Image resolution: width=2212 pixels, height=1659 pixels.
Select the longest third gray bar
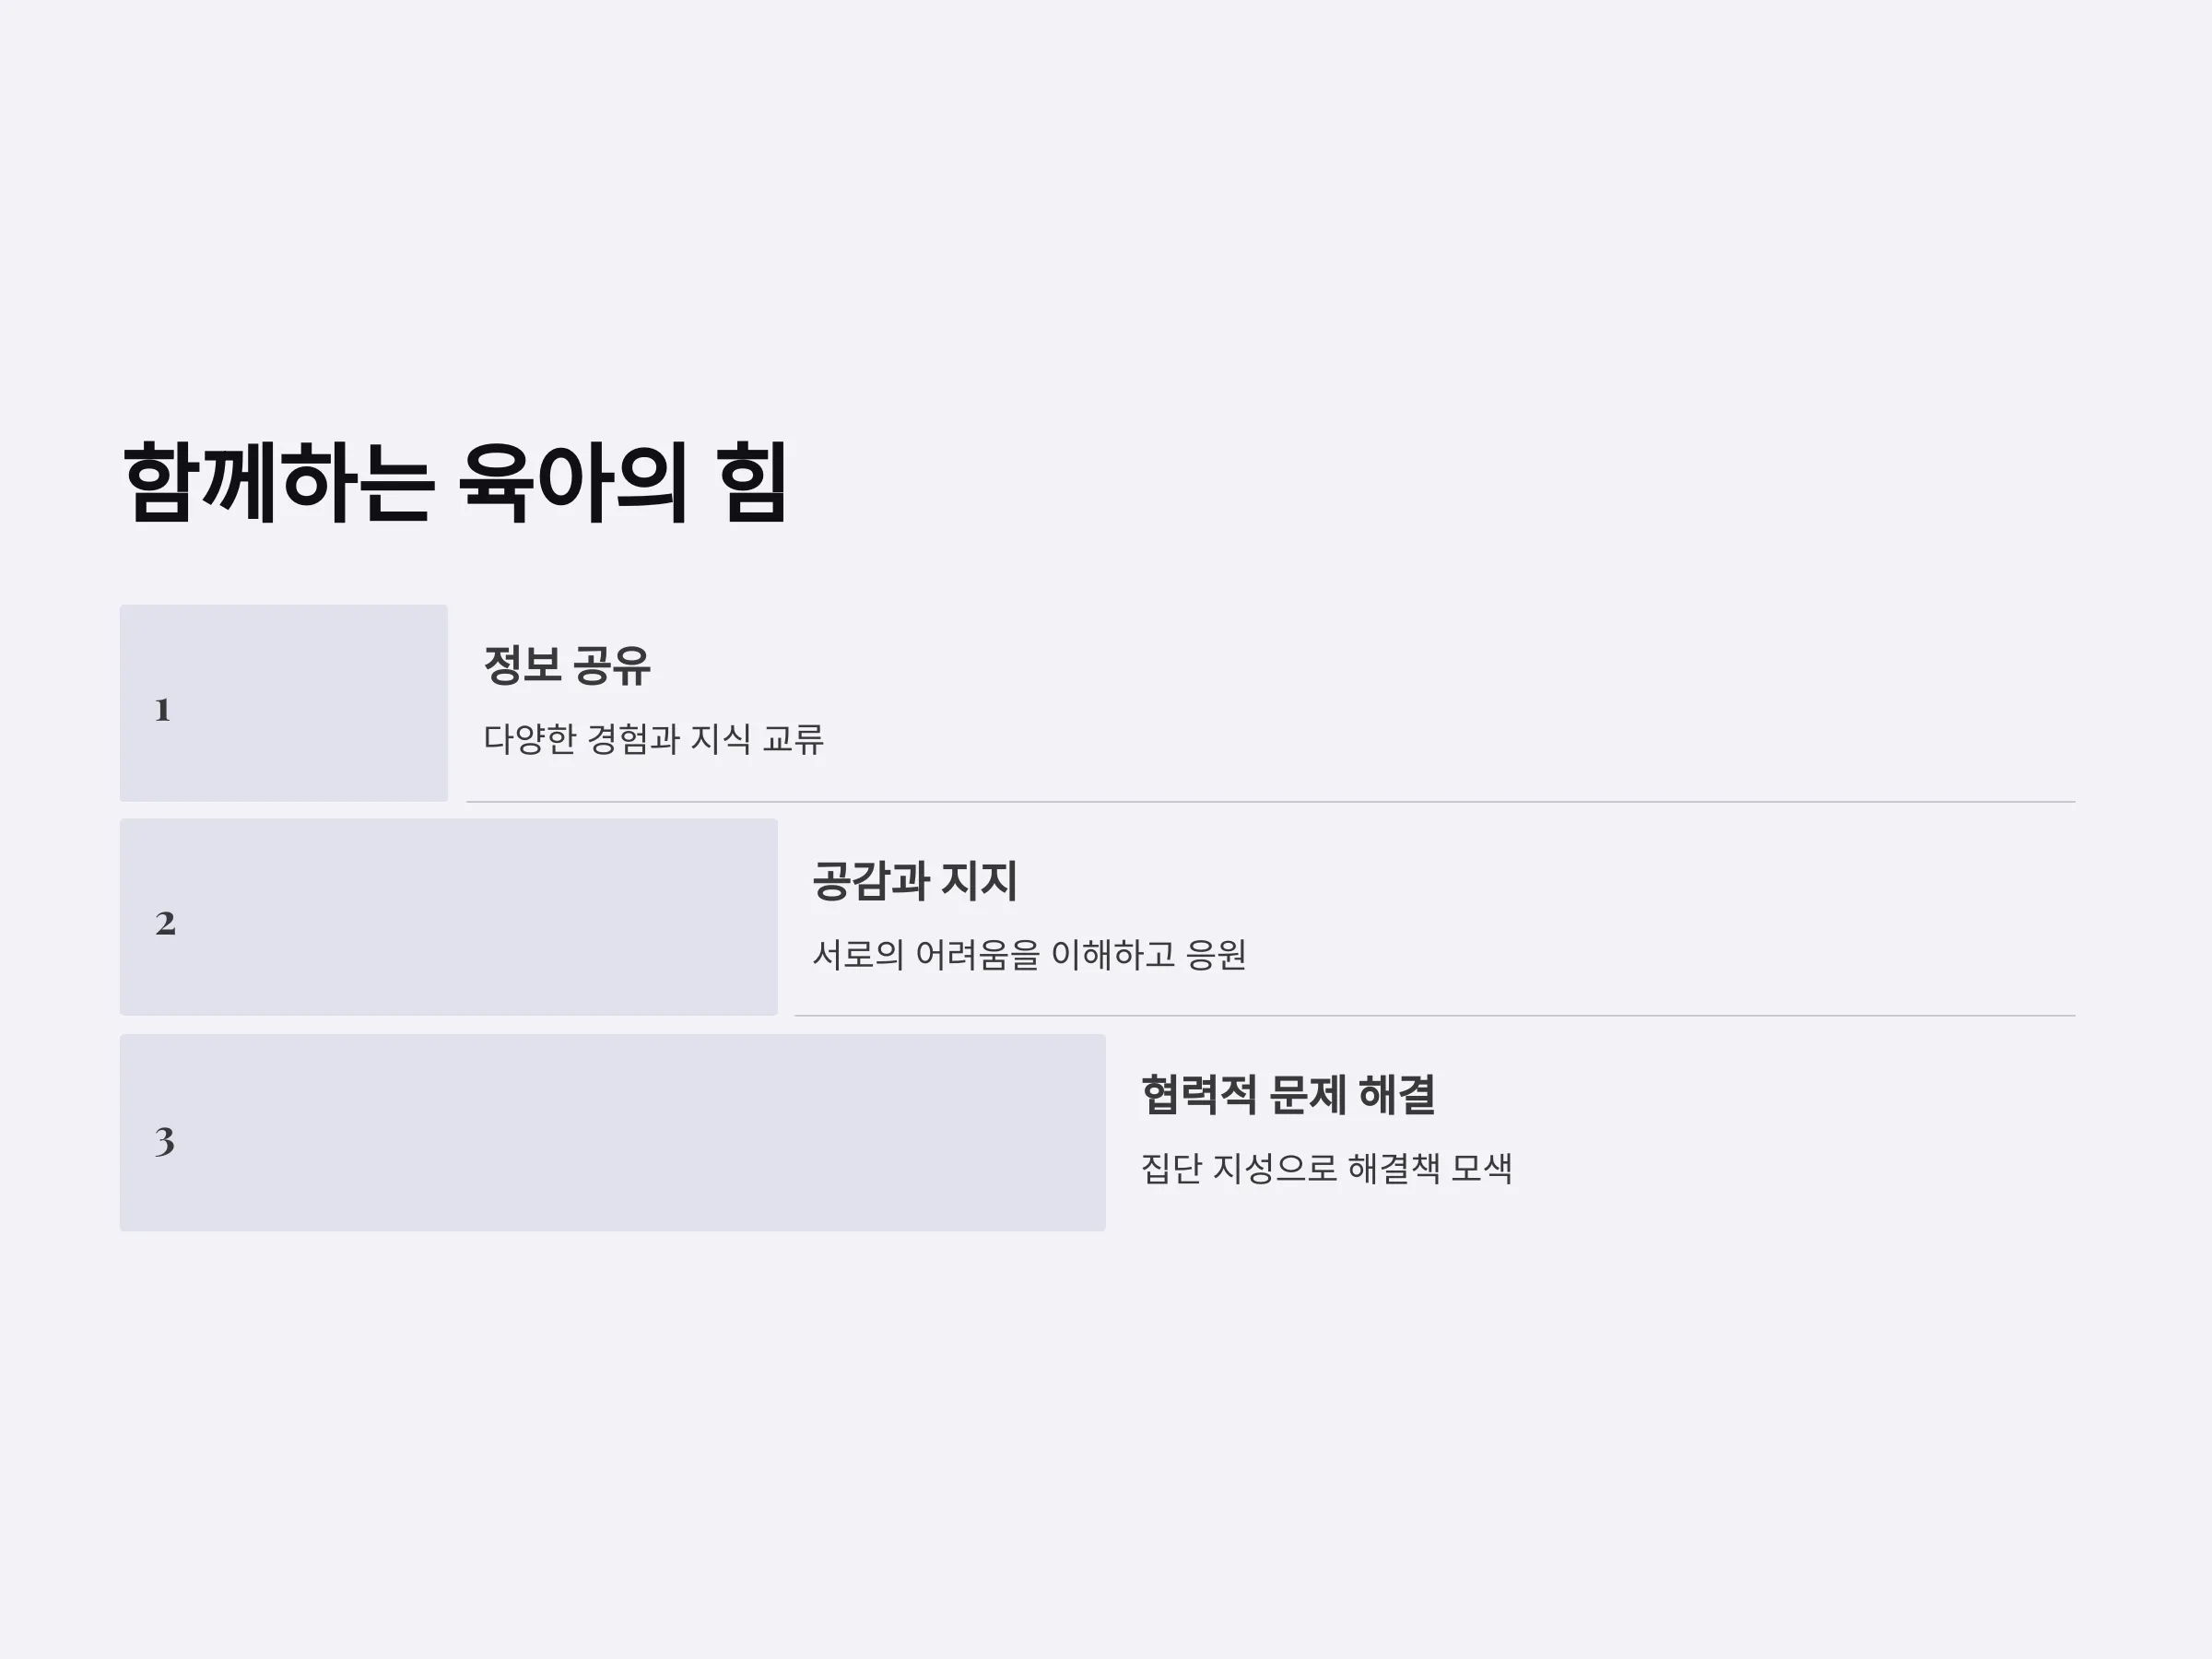[x=613, y=1133]
